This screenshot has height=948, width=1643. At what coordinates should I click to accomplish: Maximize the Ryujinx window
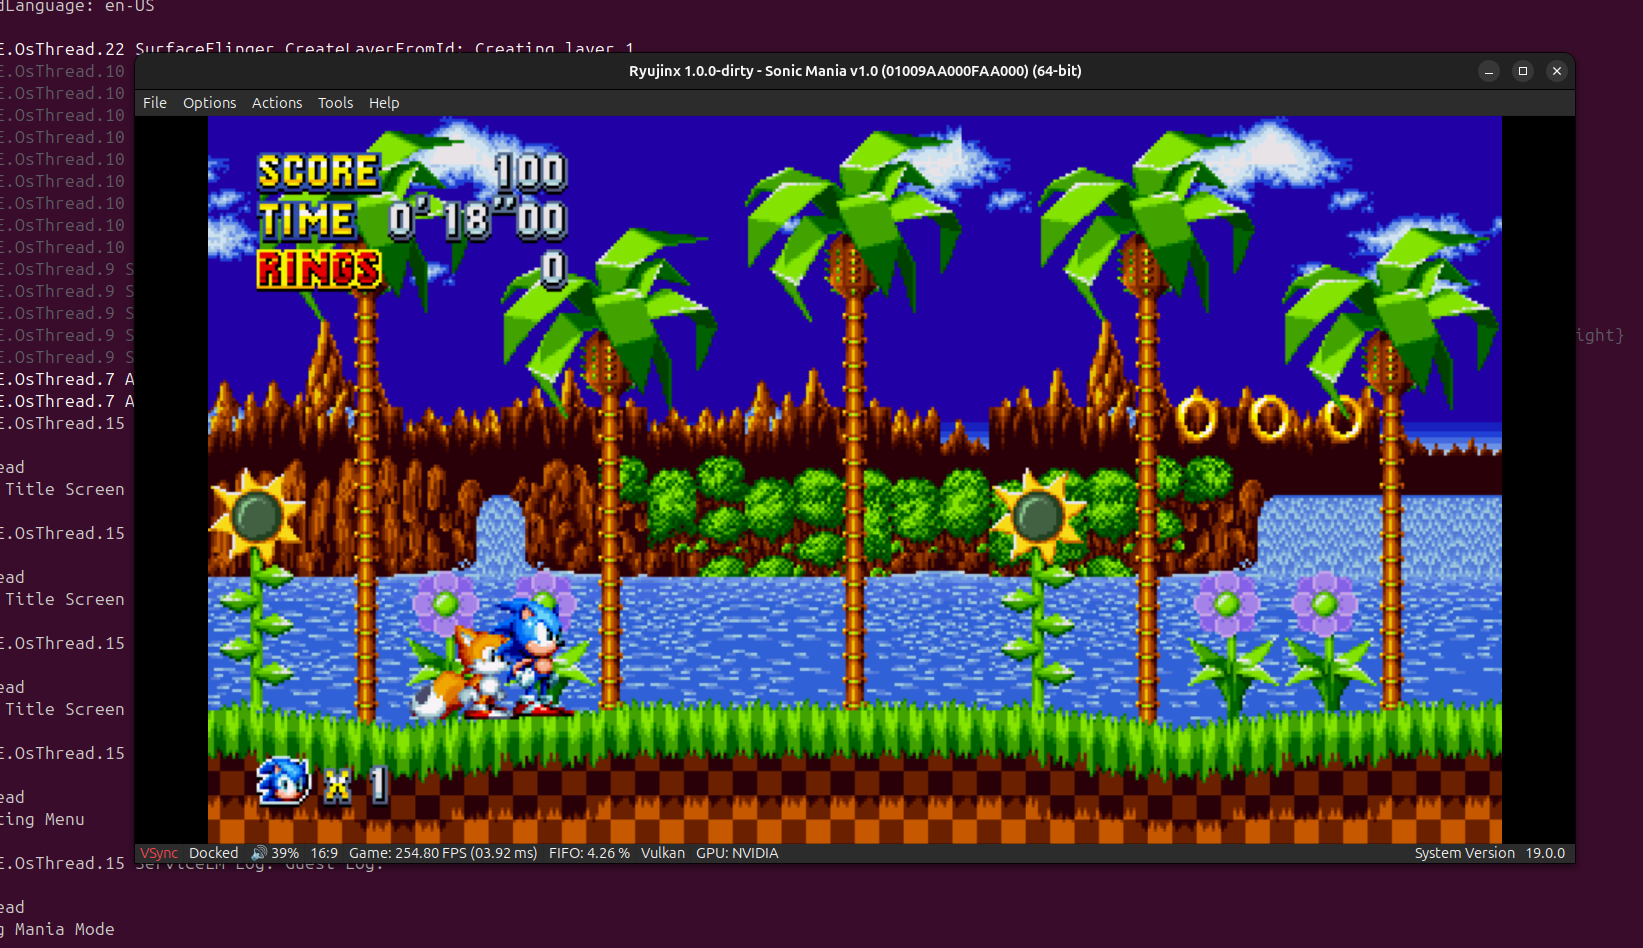(1523, 71)
